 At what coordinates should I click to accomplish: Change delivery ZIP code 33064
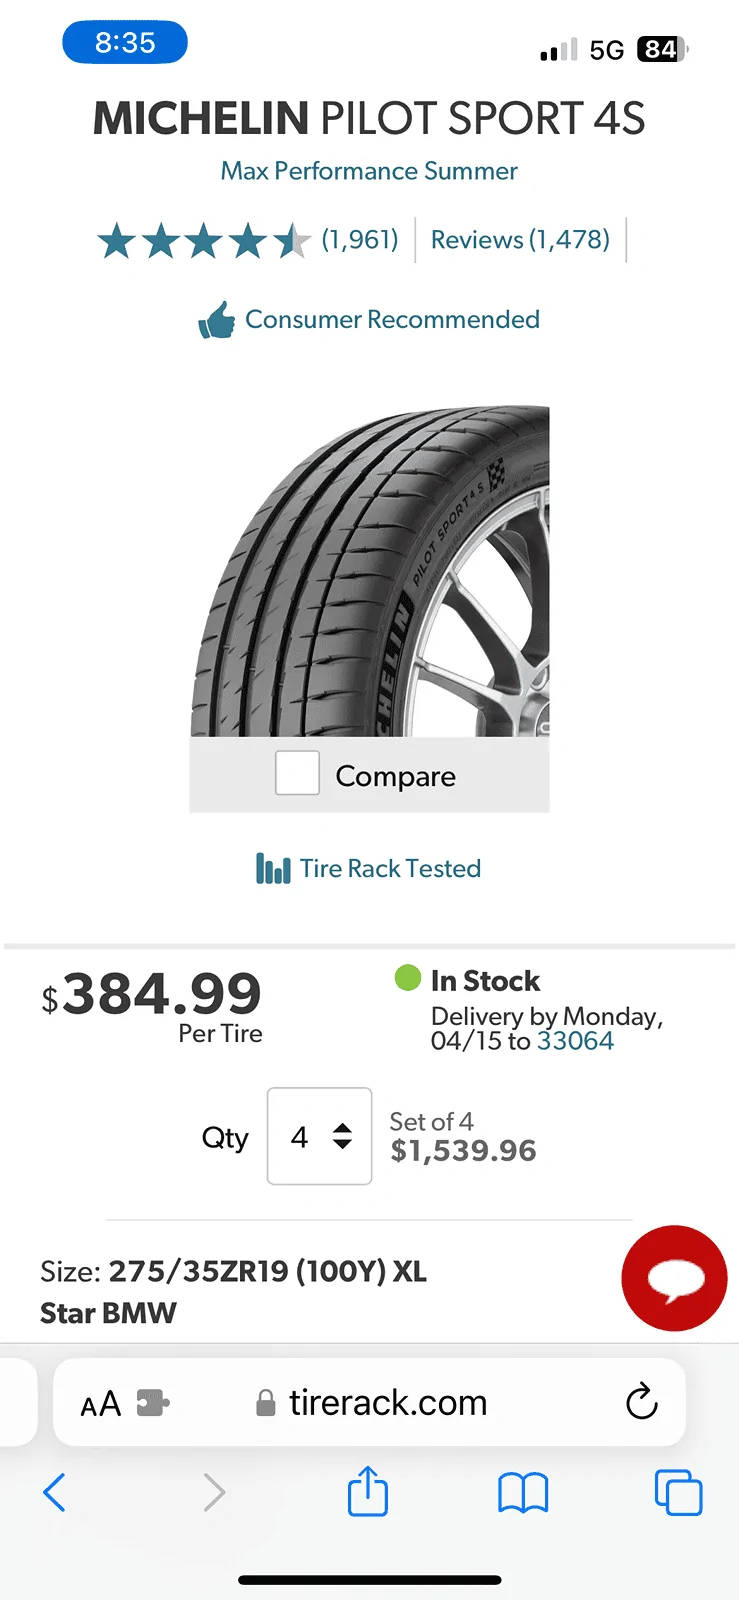point(575,1041)
